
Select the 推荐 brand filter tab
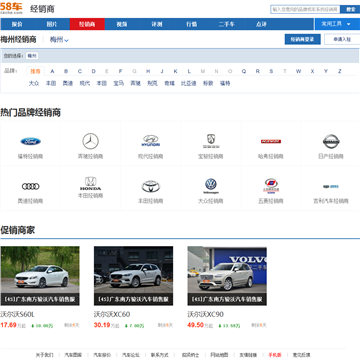click(x=35, y=71)
